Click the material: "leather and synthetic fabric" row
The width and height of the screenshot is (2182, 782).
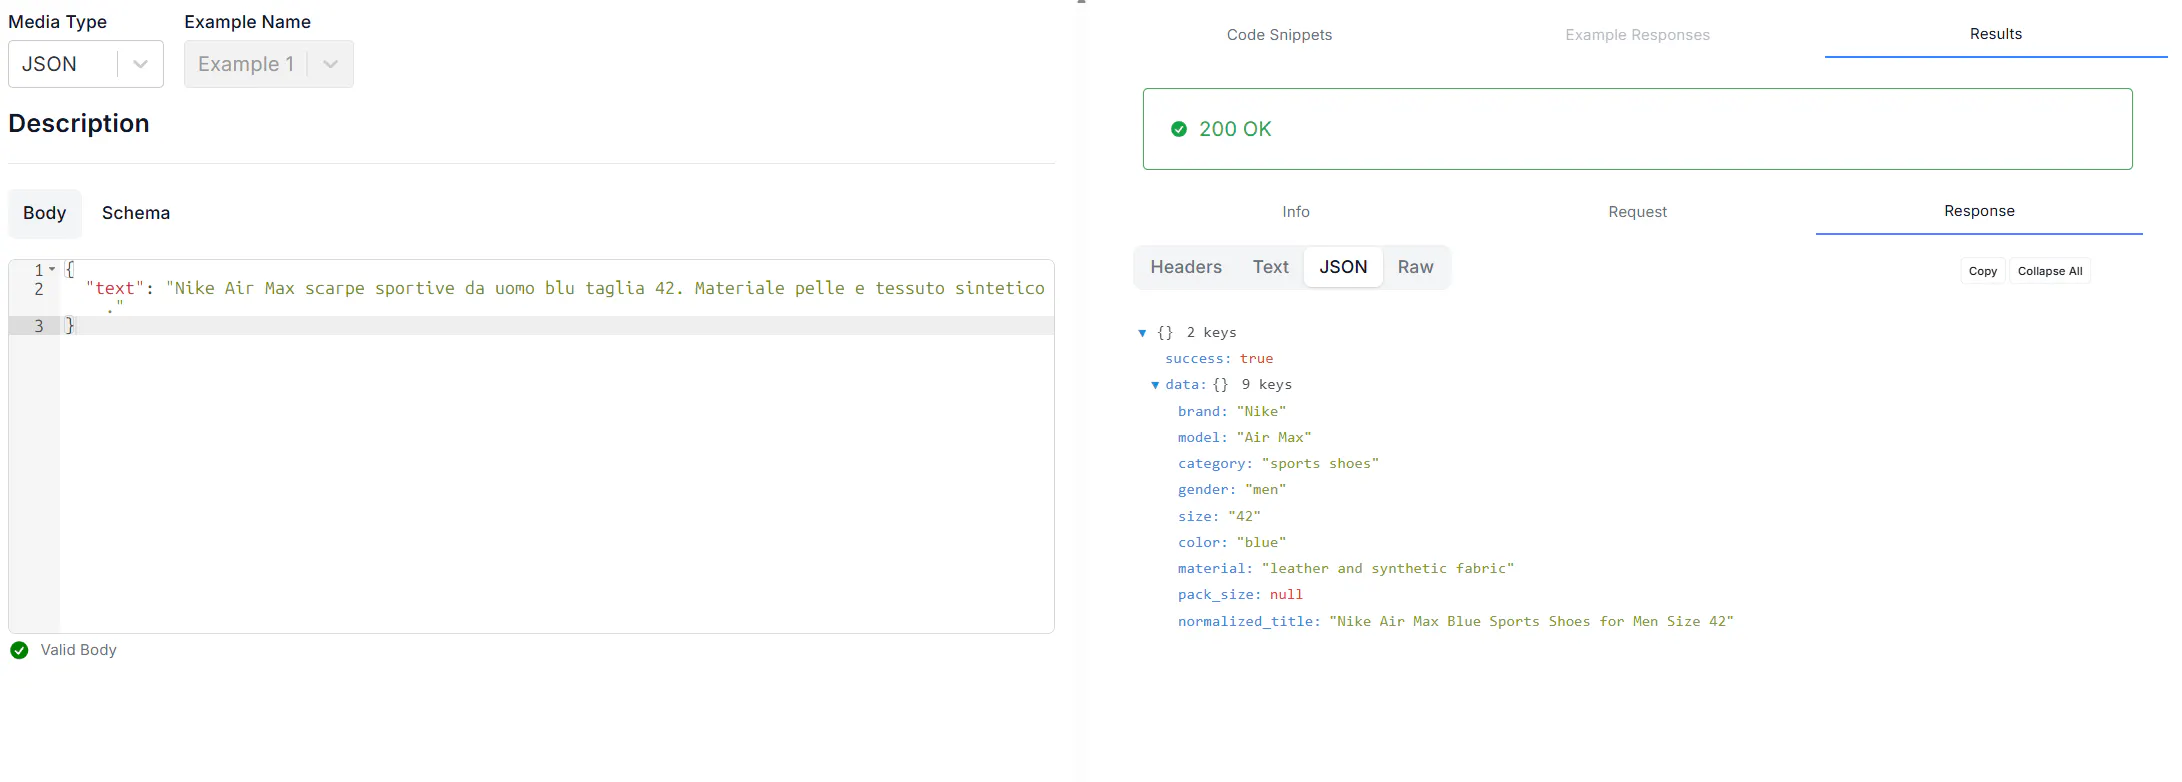1346,569
